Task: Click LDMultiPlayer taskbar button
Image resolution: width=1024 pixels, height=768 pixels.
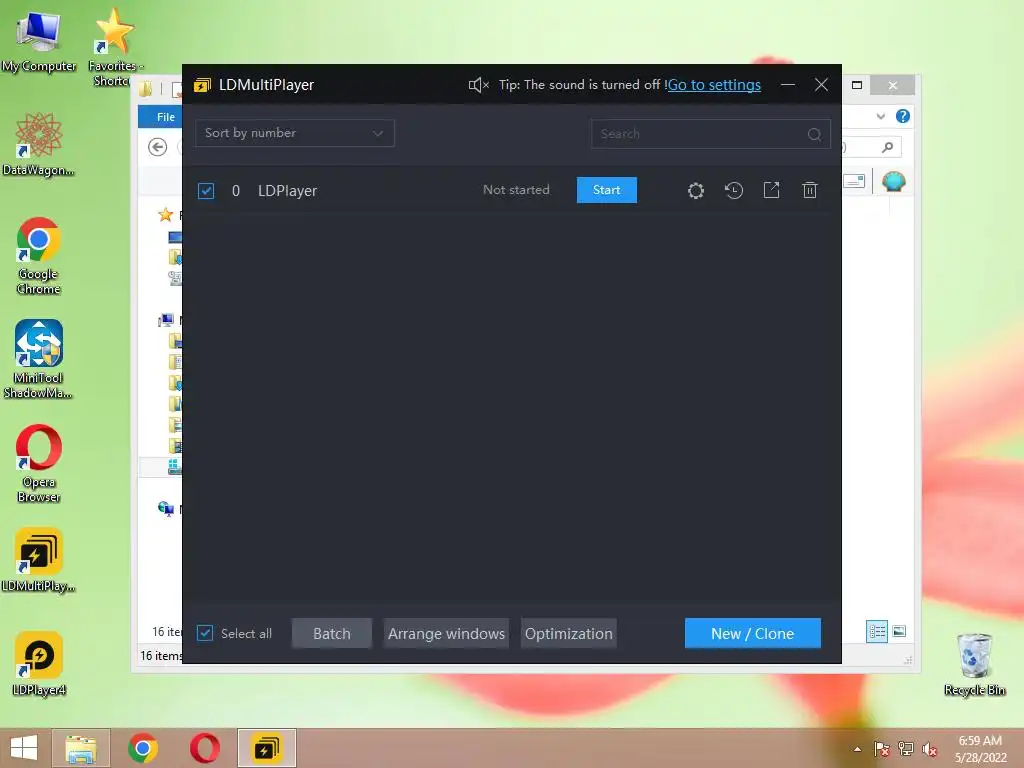Action: pyautogui.click(x=266, y=748)
